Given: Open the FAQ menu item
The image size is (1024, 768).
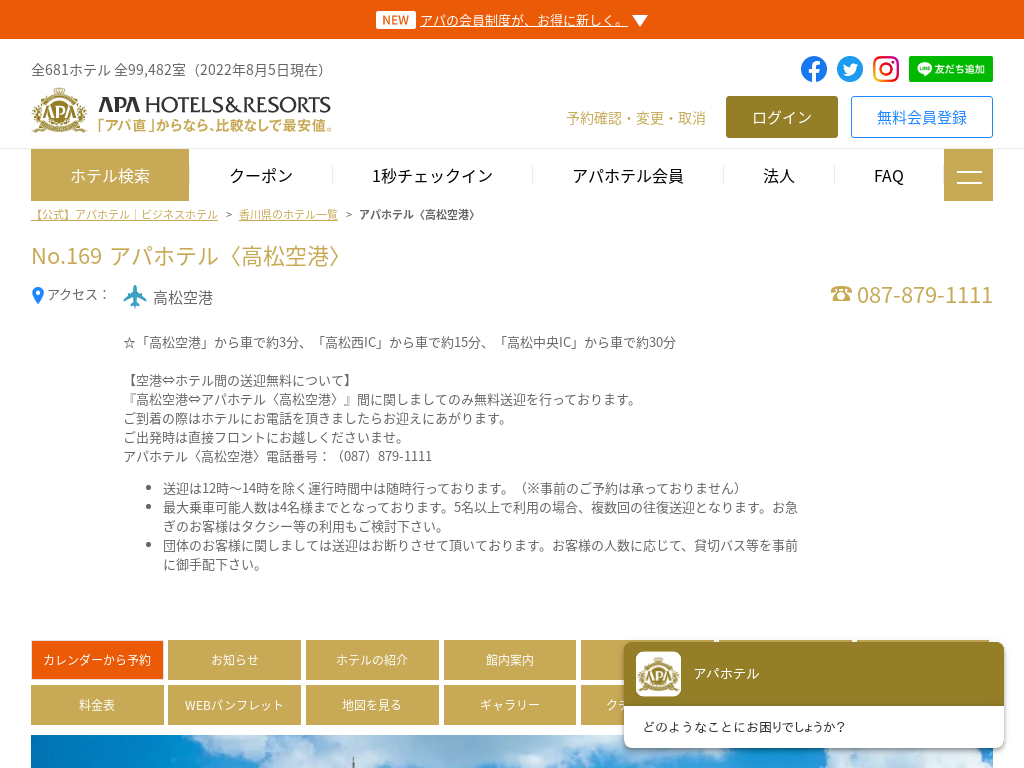Looking at the screenshot, I should point(889,176).
